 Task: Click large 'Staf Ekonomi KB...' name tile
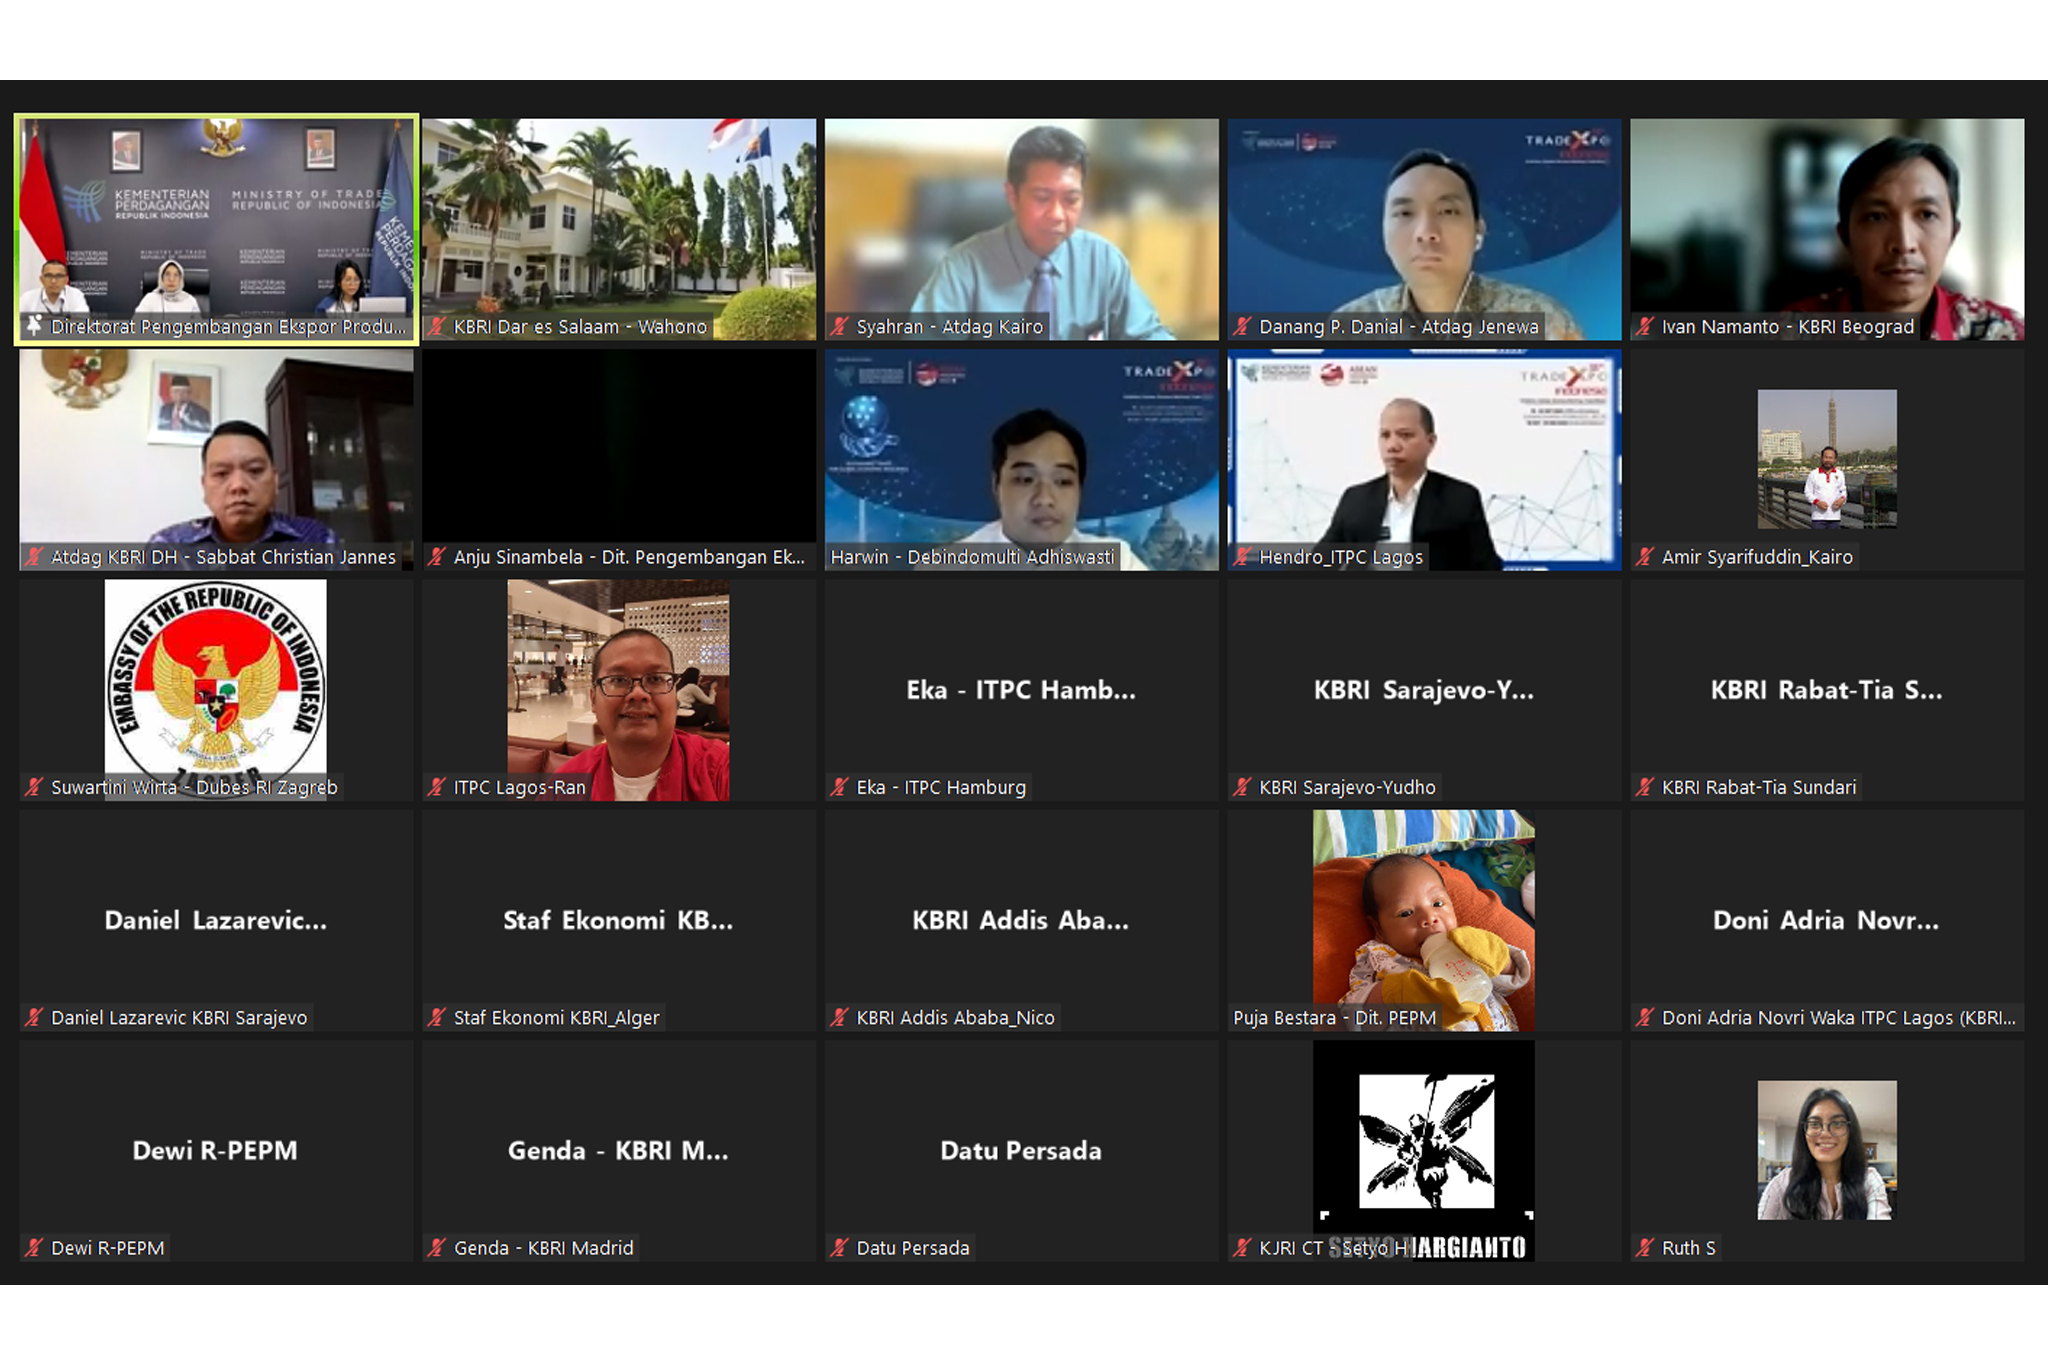pos(619,920)
